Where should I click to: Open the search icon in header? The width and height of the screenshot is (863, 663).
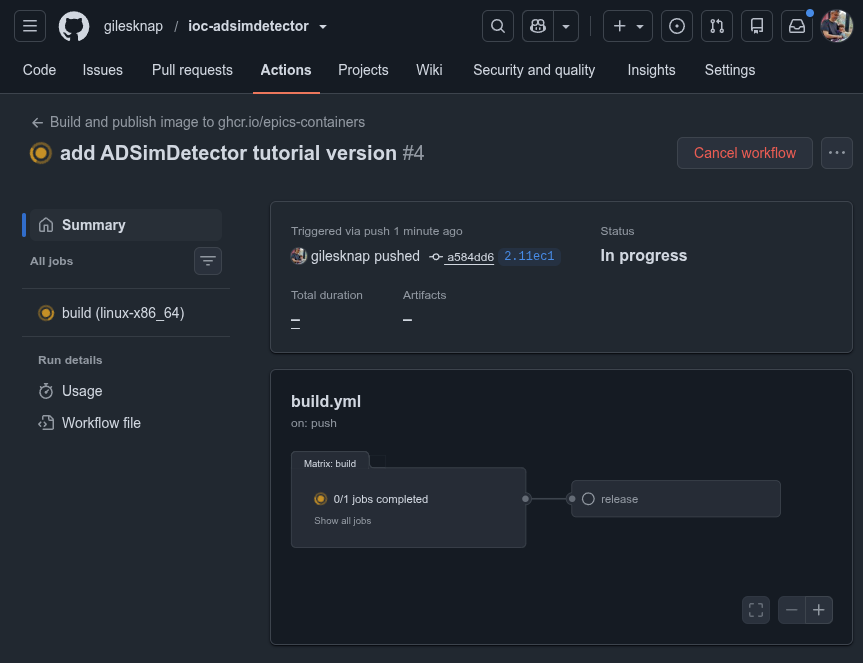[498, 26]
